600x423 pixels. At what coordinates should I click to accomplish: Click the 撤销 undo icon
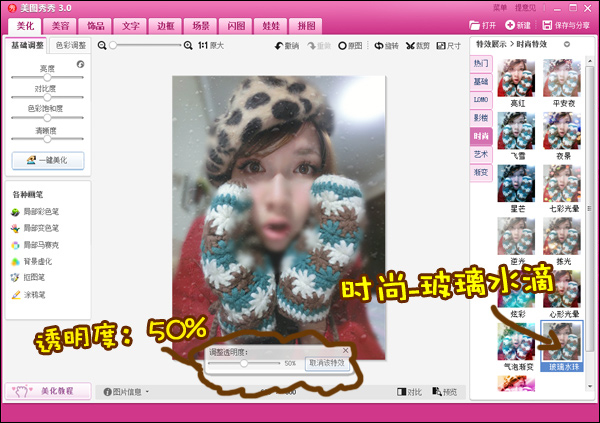(x=279, y=46)
